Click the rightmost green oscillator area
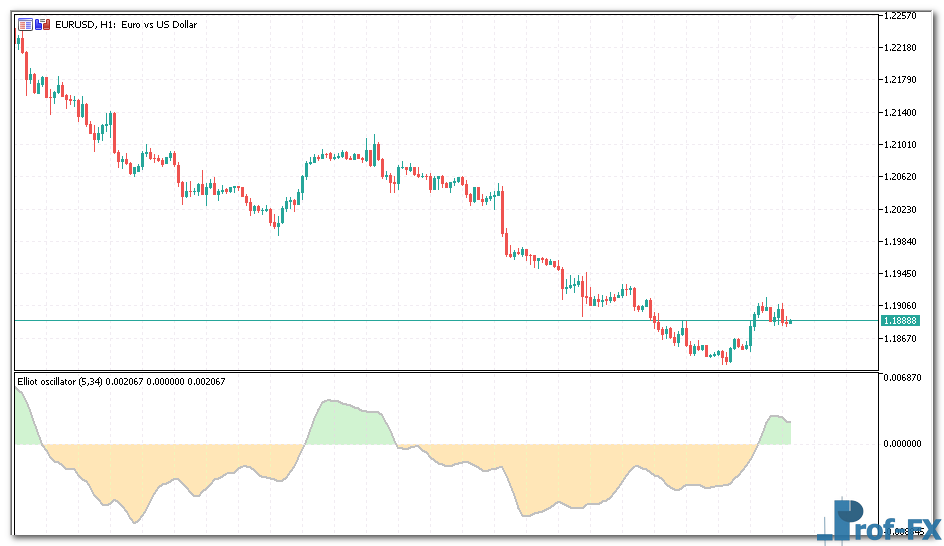 (775, 432)
